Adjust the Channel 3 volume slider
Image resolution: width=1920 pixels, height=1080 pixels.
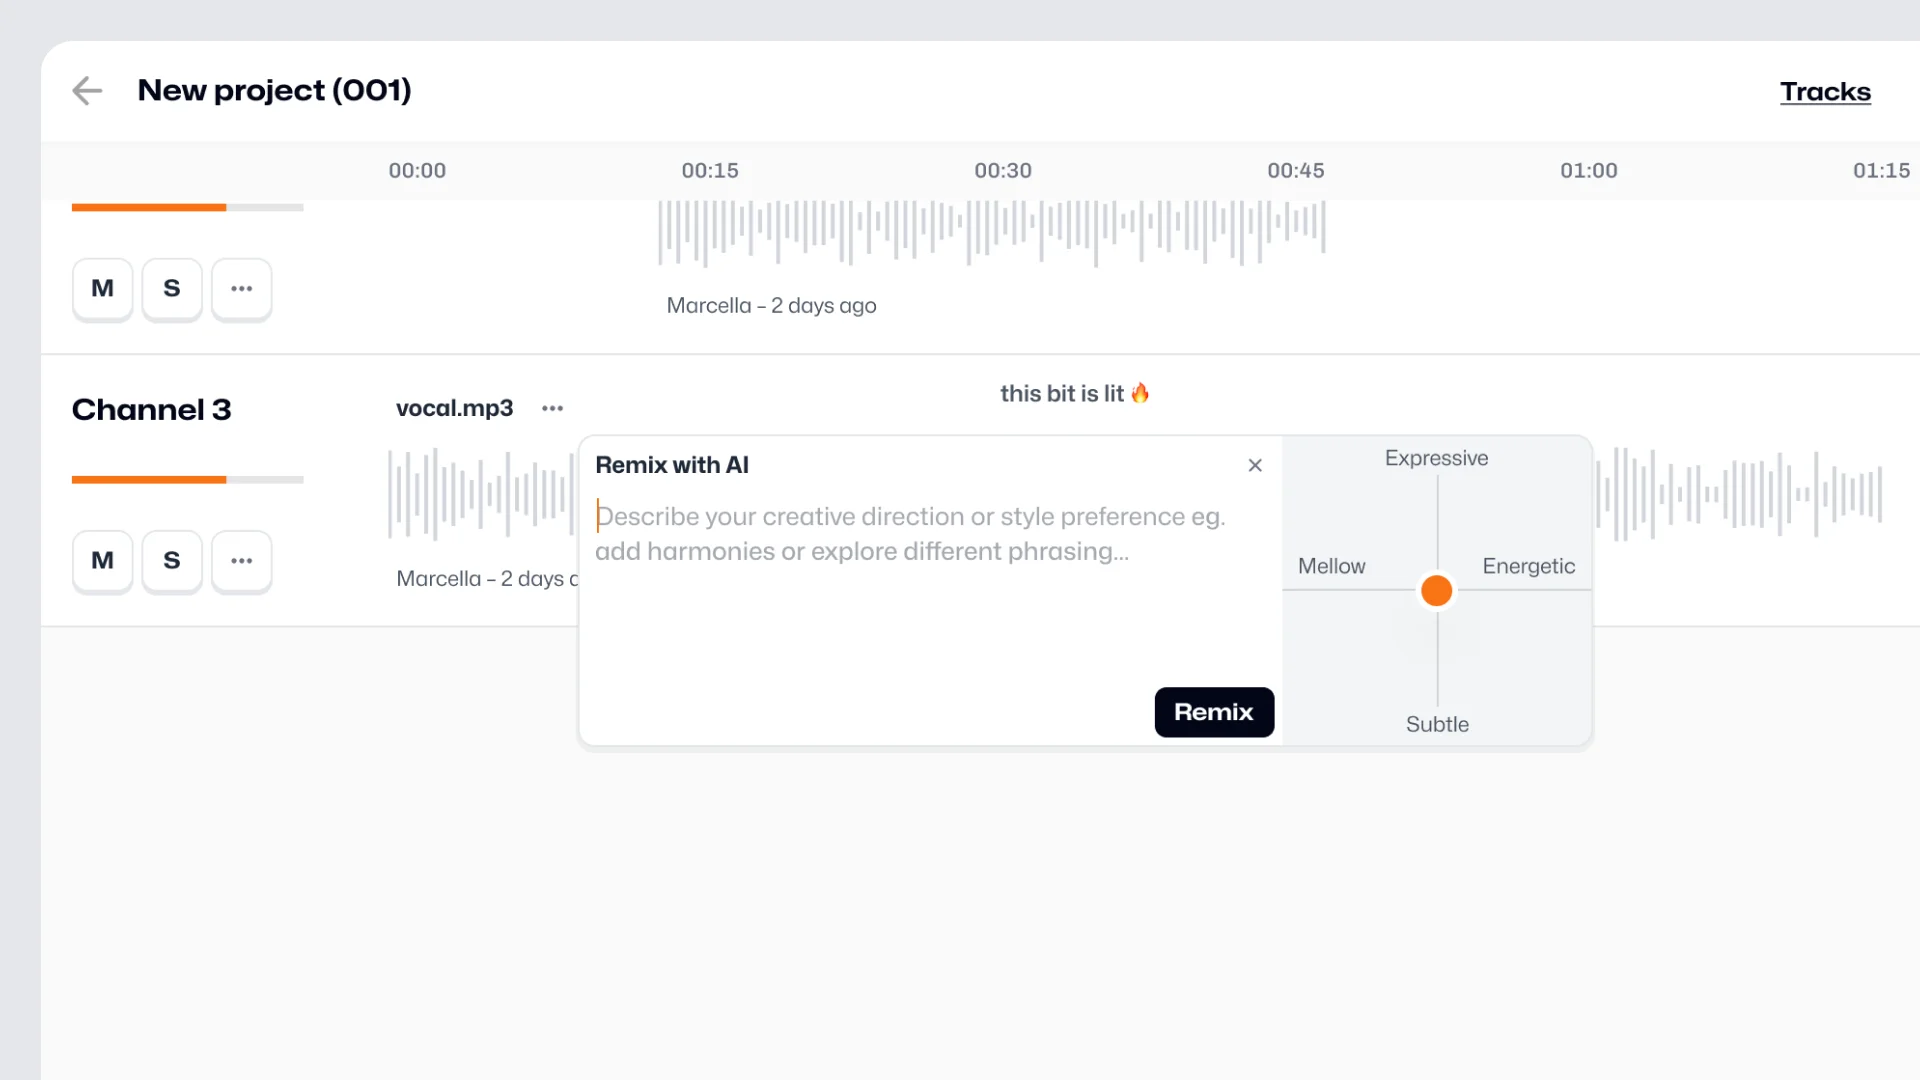226,480
